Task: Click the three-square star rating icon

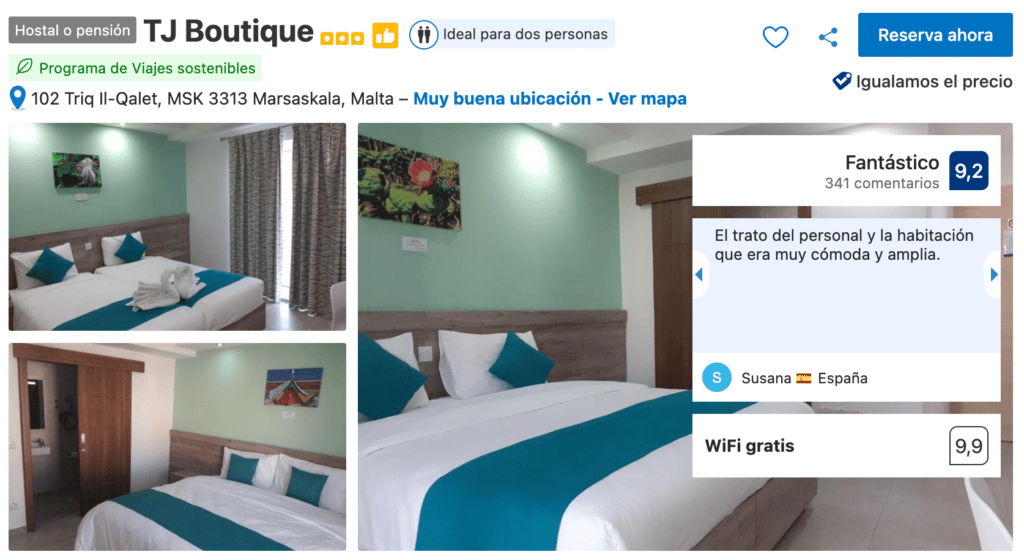Action: [342, 39]
